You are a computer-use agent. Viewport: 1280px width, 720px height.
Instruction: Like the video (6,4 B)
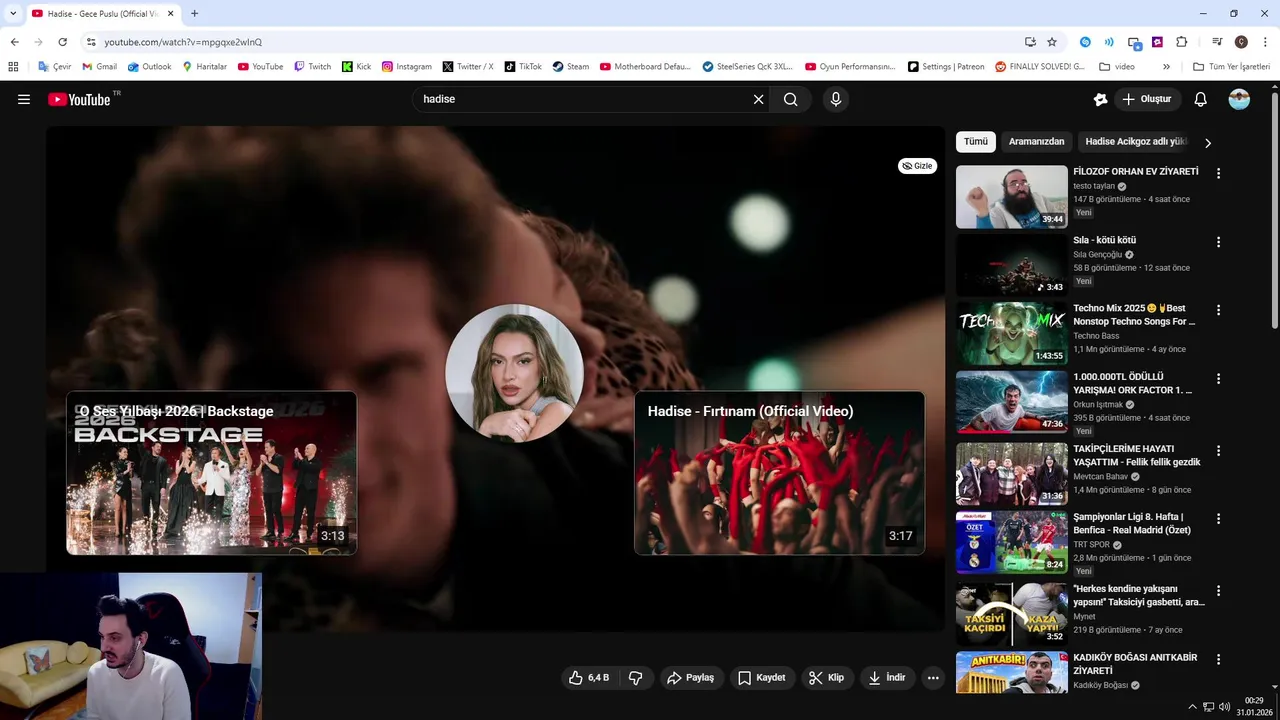click(x=589, y=677)
